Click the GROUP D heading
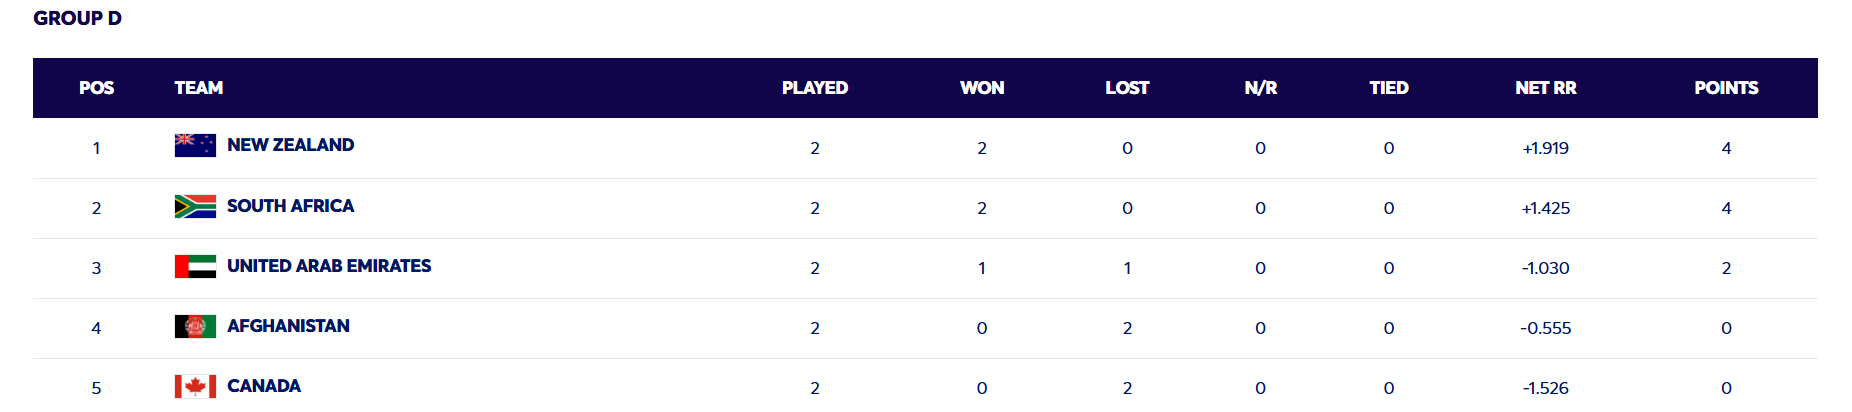Image resolution: width=1852 pixels, height=412 pixels. 77,18
